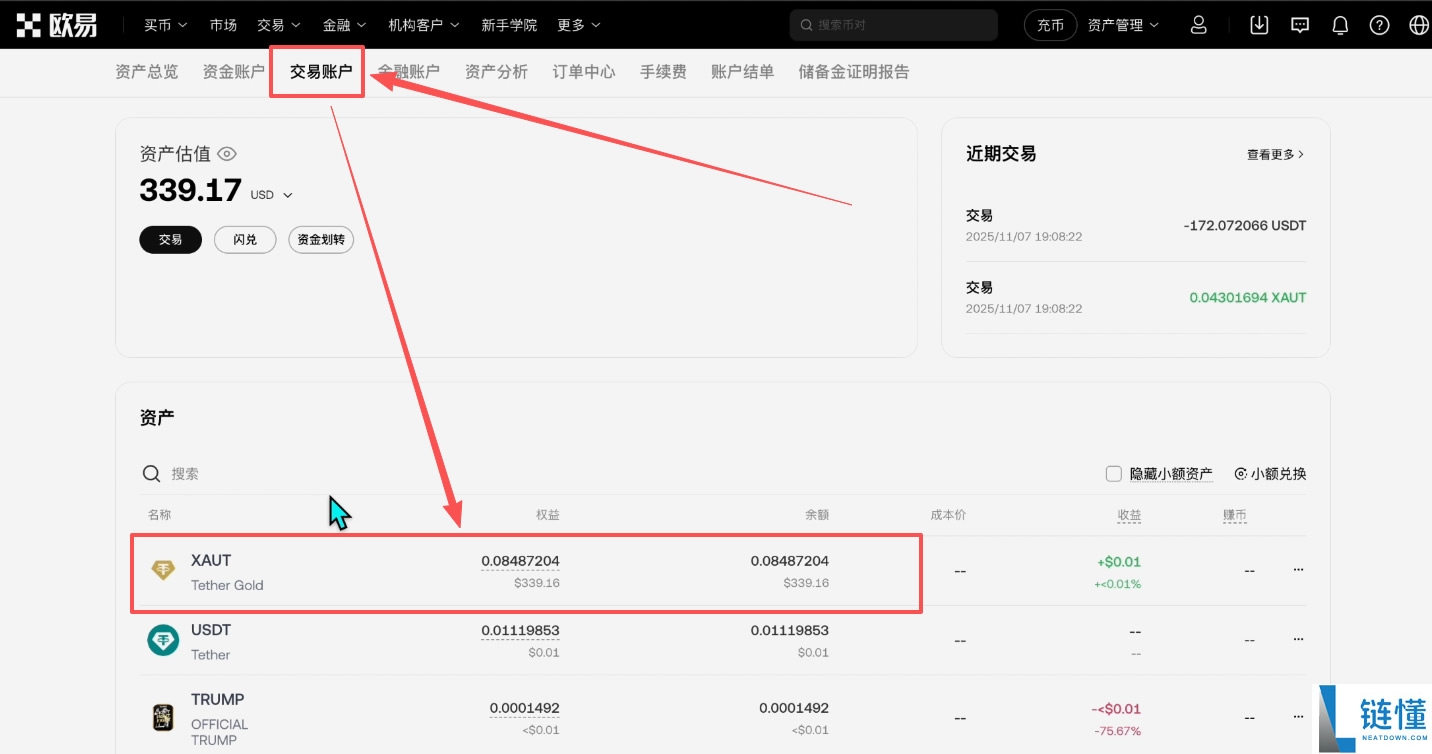Viewport: 1432px width, 754px height.
Task: Open the notifications bell icon
Action: pos(1340,24)
